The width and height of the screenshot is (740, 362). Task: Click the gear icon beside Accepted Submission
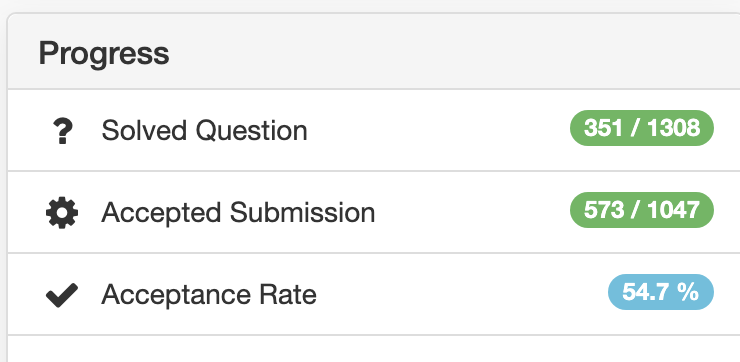point(62,213)
